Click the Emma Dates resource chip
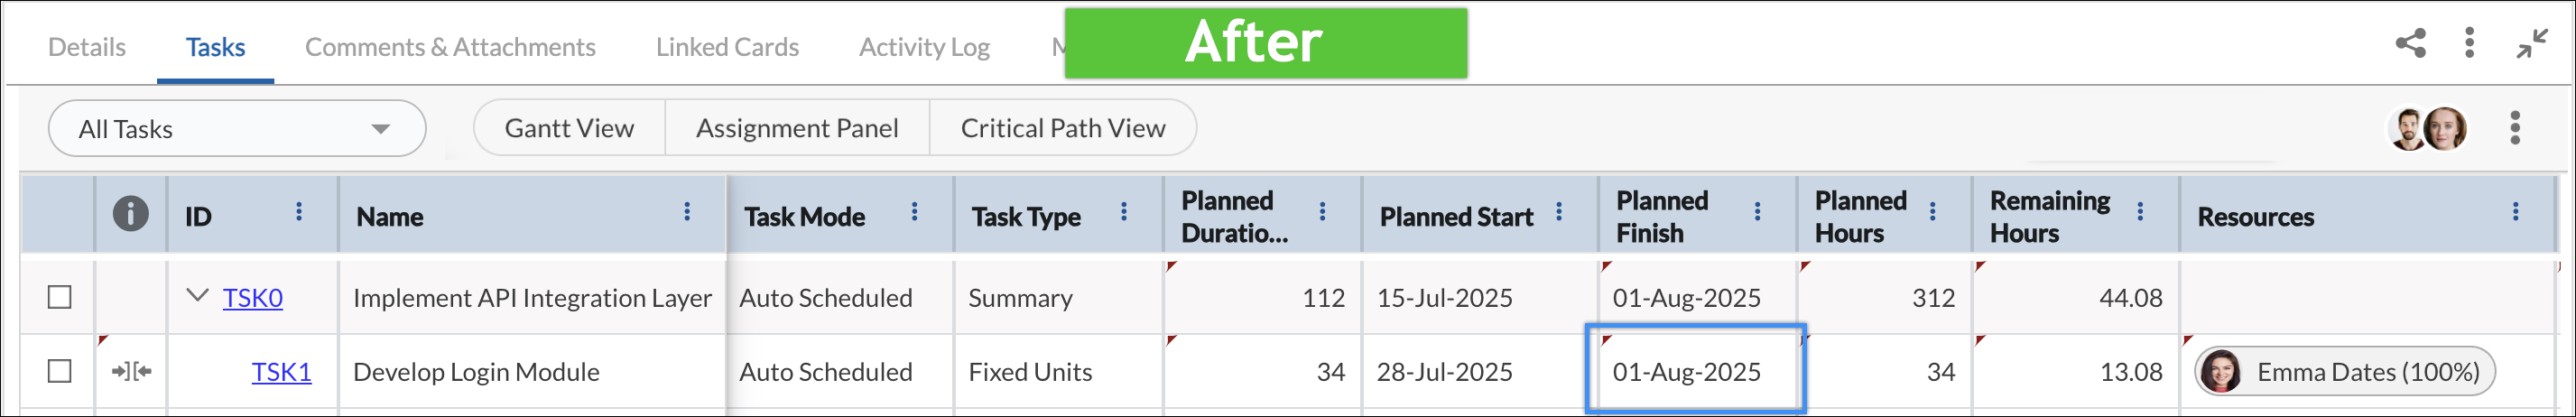 (2345, 372)
